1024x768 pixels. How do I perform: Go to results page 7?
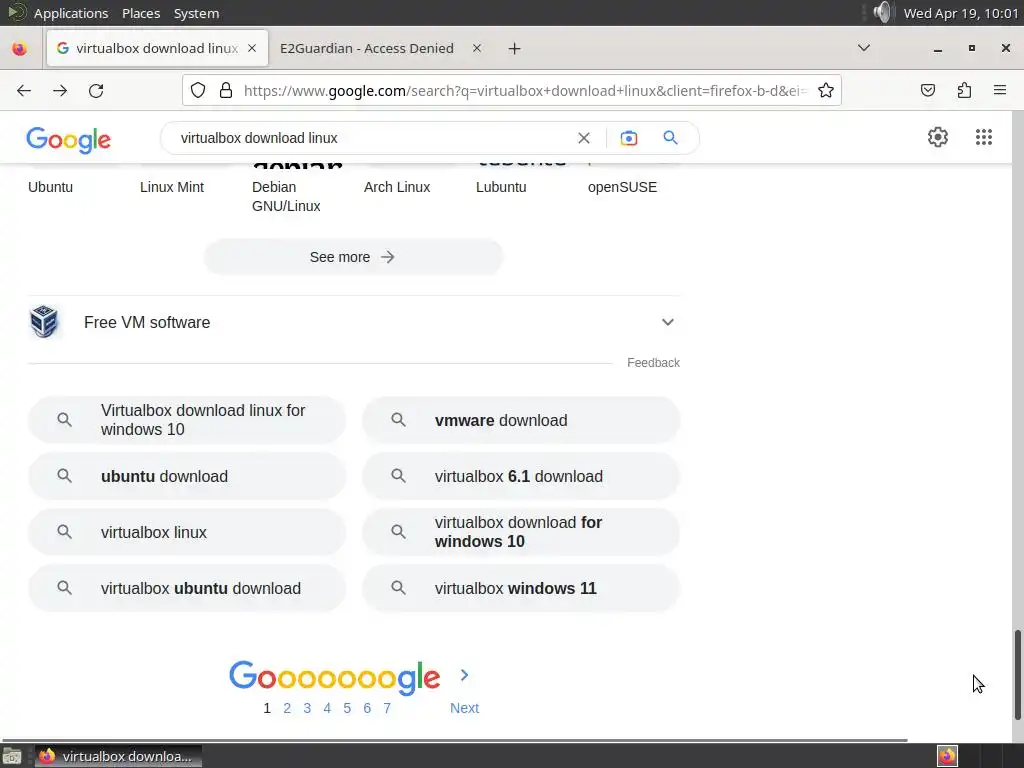pos(387,708)
